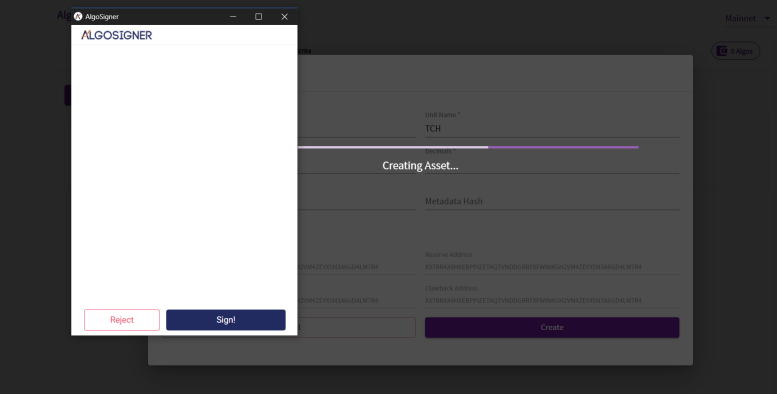
Task: Click the AlgoSigner logo in popup header
Action: tap(117, 35)
